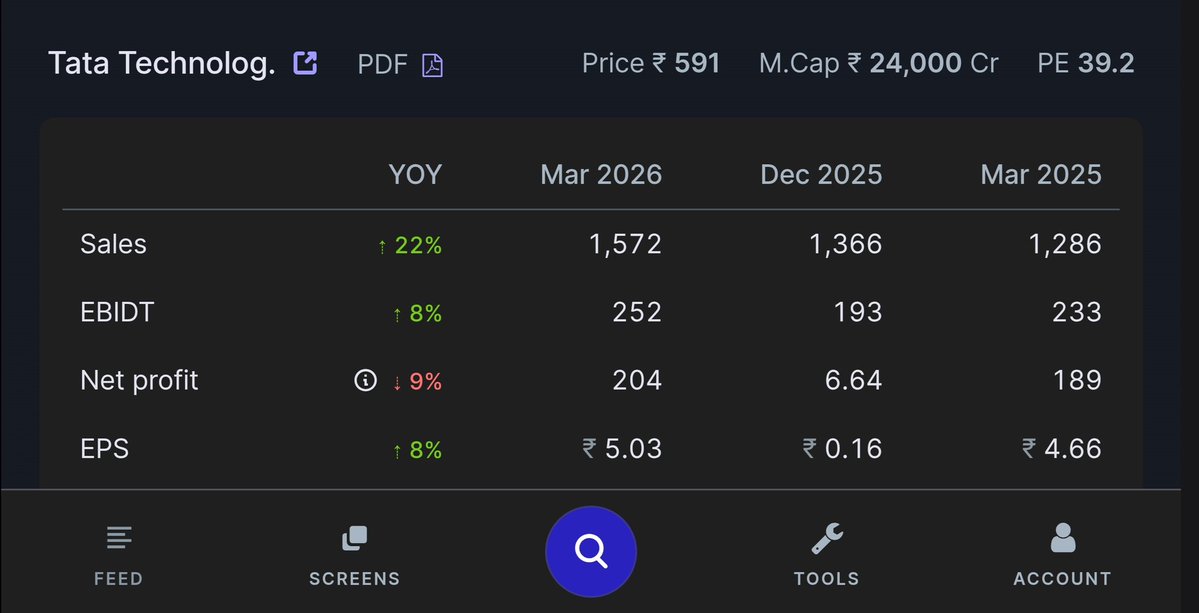Select the M.Cap ₹ 24,000 Cr text
Screen dimensions: 1199x613
pyautogui.click(x=879, y=64)
